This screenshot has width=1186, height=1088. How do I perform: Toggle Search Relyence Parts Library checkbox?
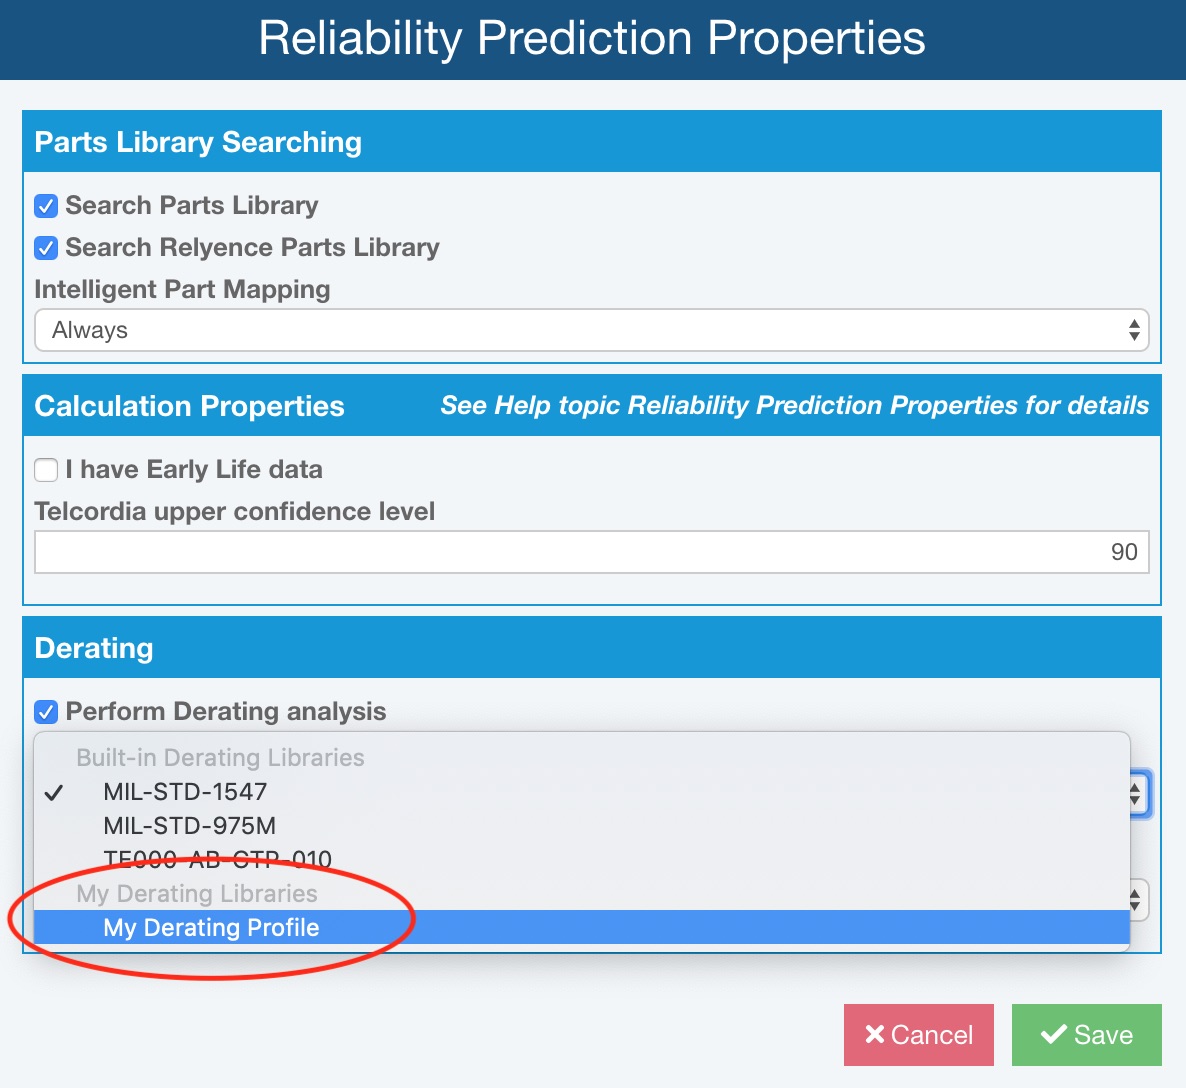point(46,248)
